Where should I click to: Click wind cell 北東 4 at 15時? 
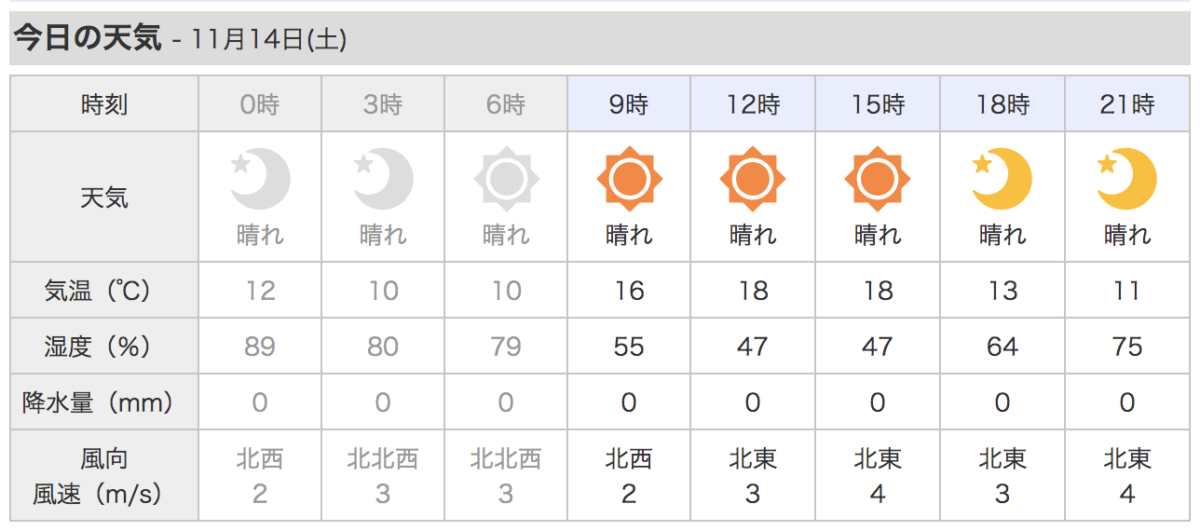(877, 476)
